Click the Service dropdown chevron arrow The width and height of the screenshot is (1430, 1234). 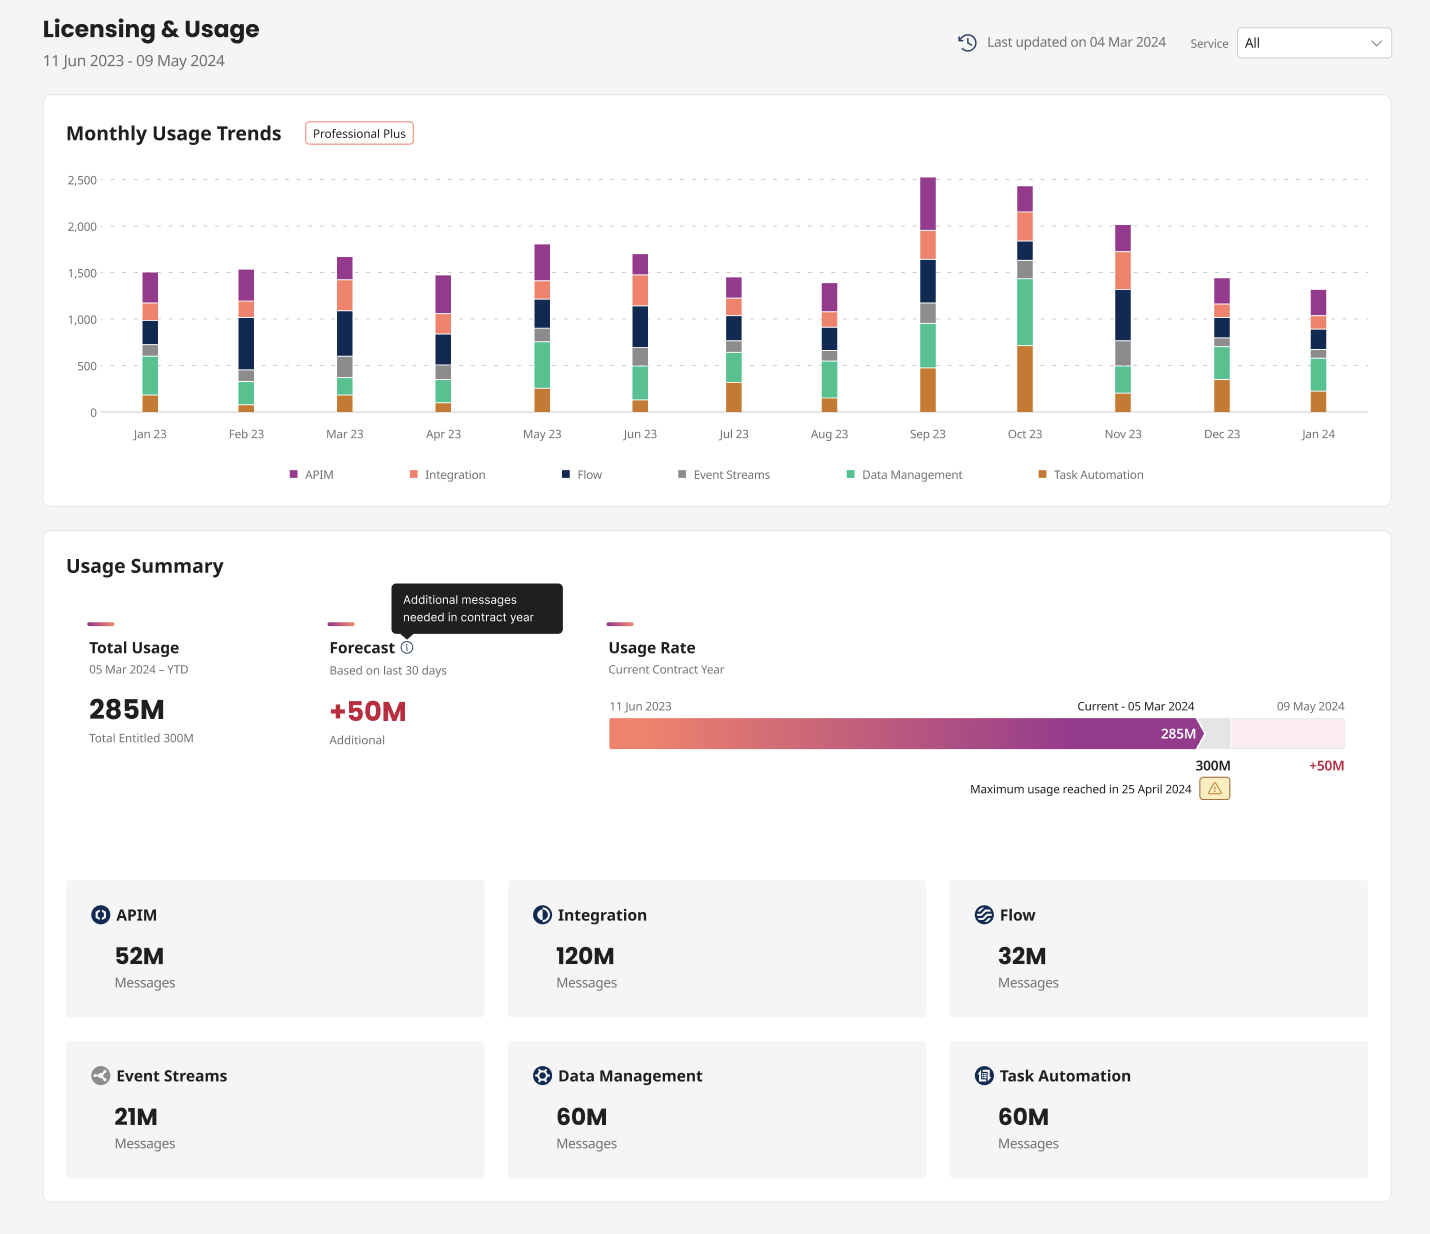pos(1376,43)
